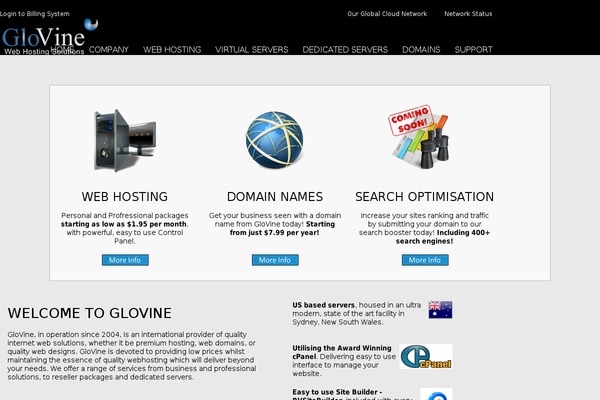The height and width of the screenshot is (400, 600).
Task: Open the Virtual Servers menu
Action: pos(252,50)
